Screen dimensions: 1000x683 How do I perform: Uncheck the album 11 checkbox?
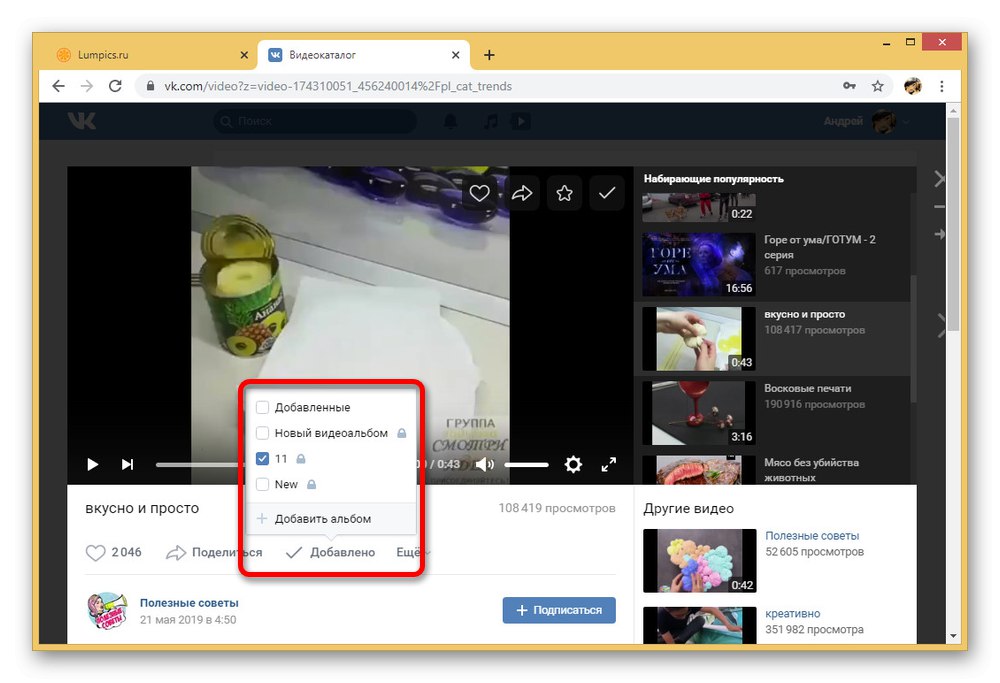click(262, 459)
